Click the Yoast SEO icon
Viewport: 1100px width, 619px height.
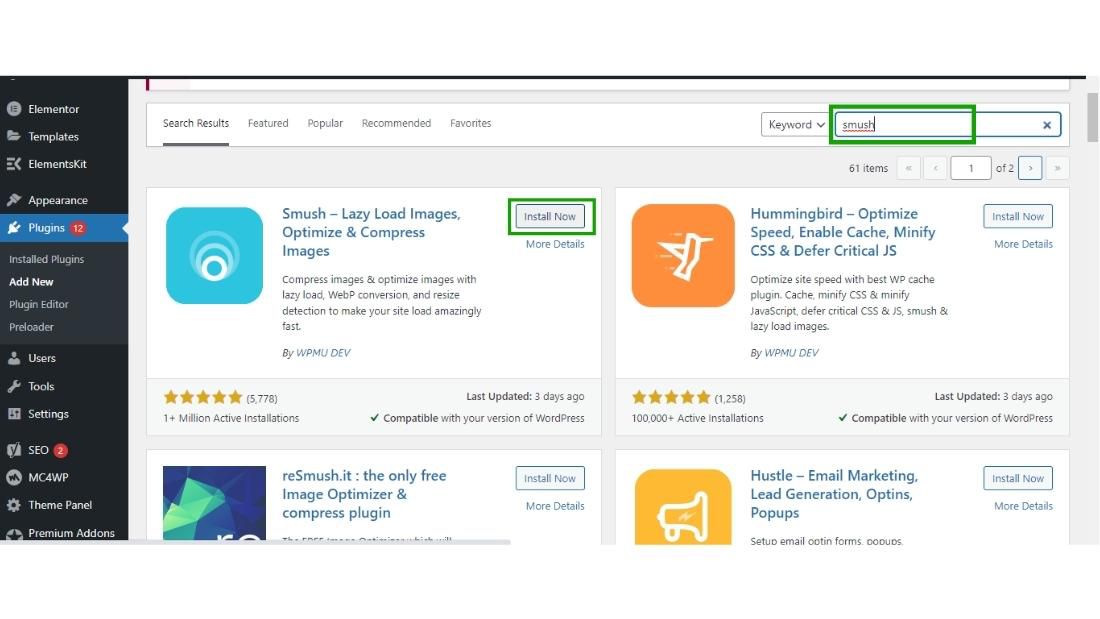14,450
